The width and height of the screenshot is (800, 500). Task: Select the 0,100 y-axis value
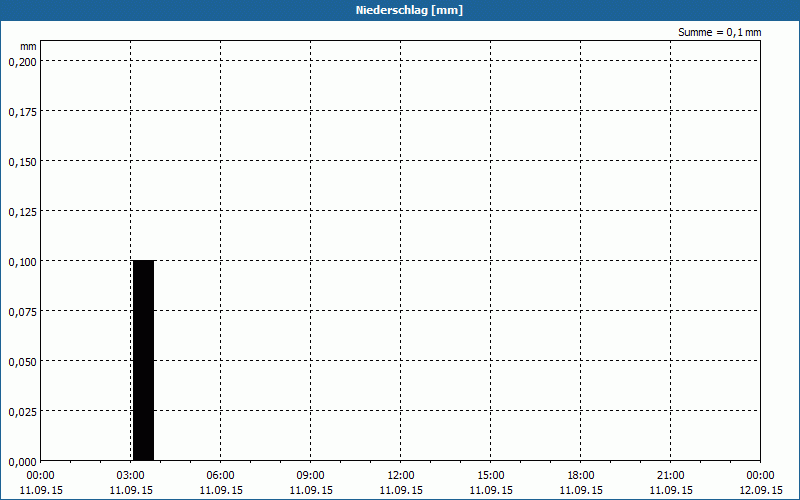pos(22,262)
